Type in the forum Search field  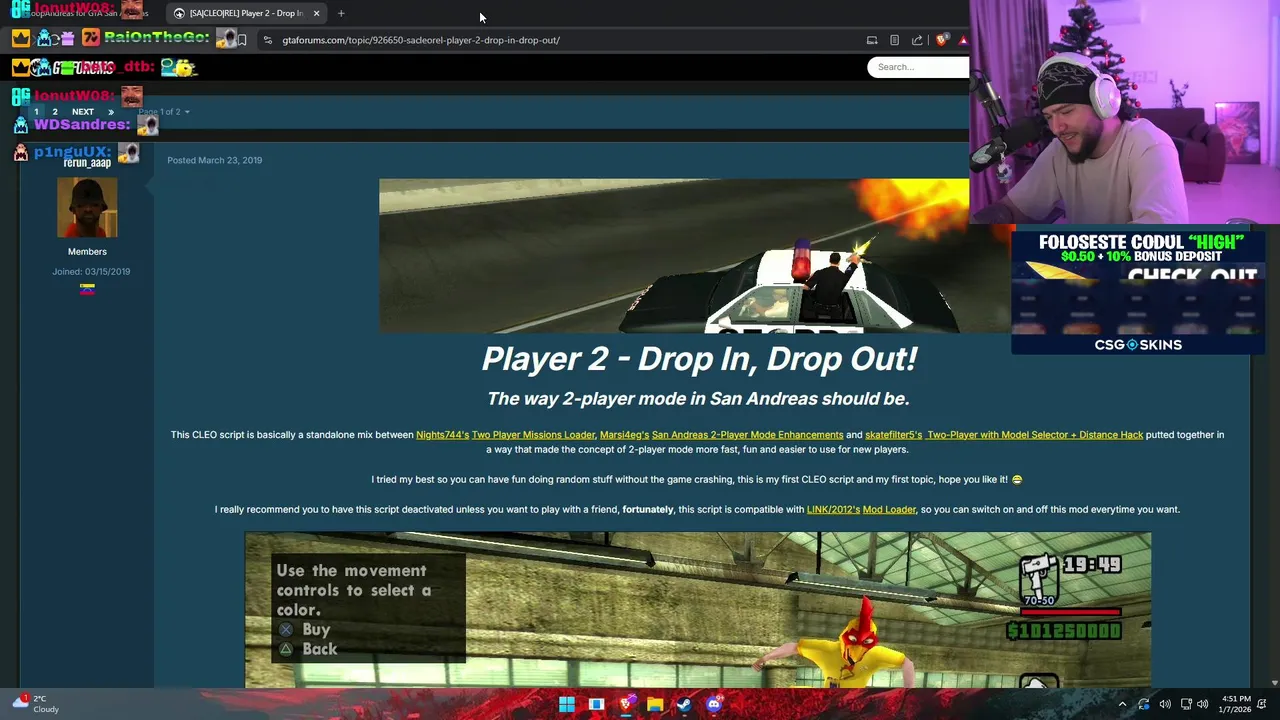point(918,67)
